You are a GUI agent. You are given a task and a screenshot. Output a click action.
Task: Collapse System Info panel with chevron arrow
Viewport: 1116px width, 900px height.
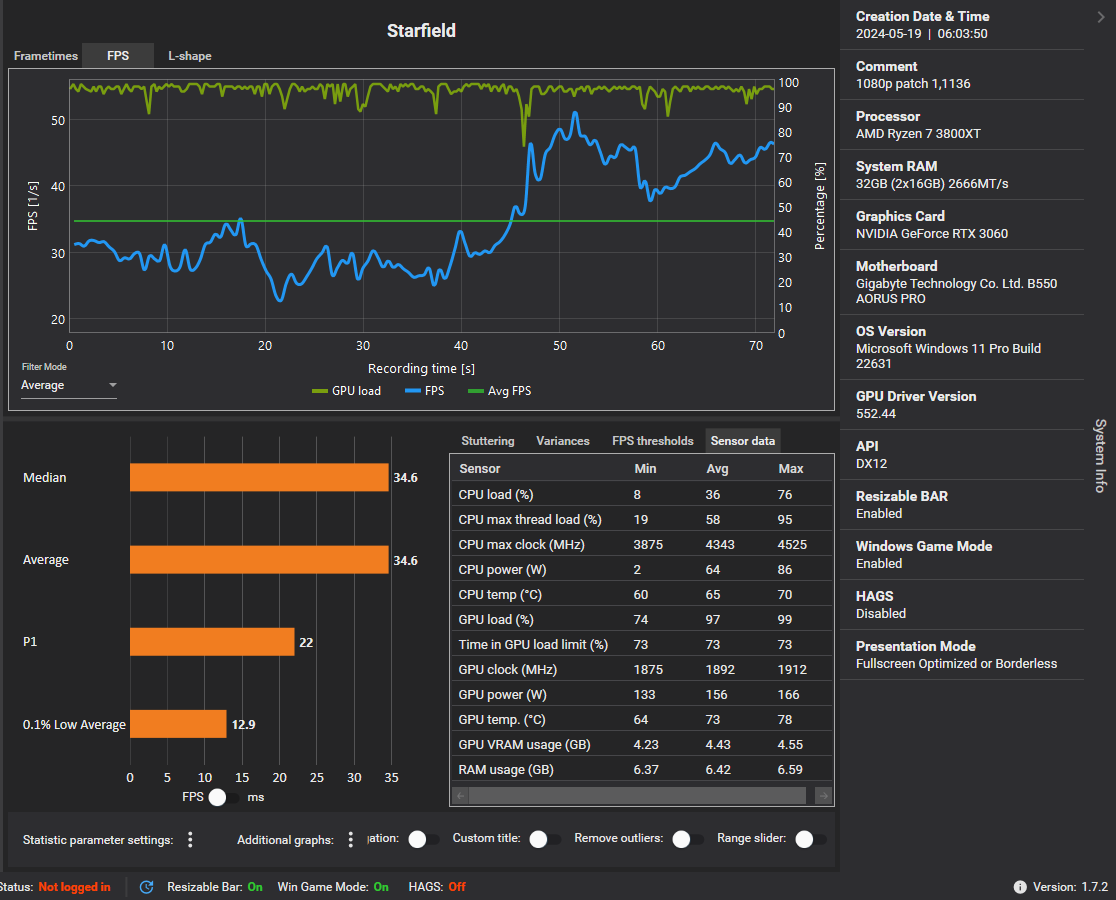1100,17
